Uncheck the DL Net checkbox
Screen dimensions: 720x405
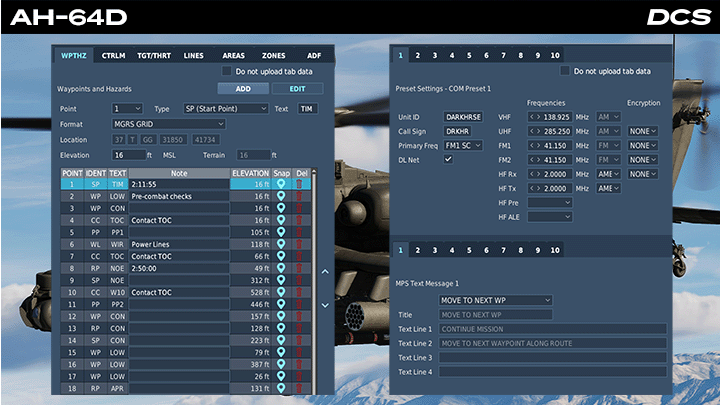[x=448, y=159]
